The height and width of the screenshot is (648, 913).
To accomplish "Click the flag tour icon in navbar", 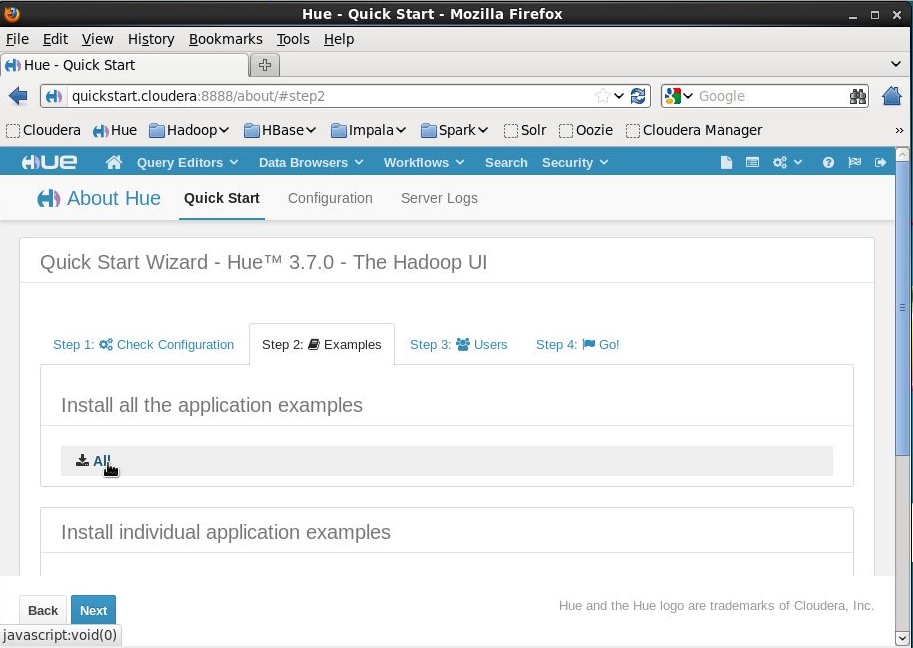I will pyautogui.click(x=854, y=162).
